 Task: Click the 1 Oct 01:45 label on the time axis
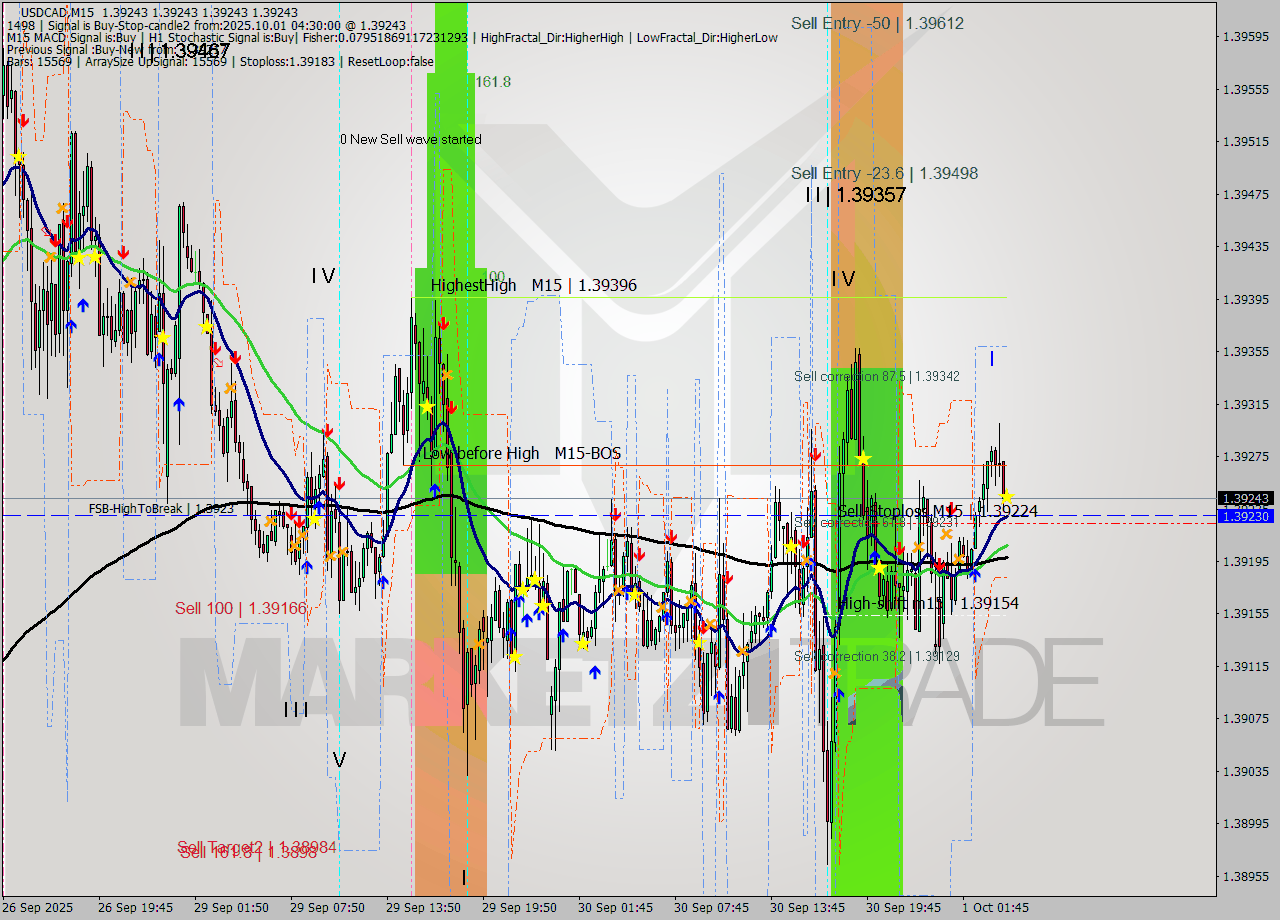coord(996,907)
